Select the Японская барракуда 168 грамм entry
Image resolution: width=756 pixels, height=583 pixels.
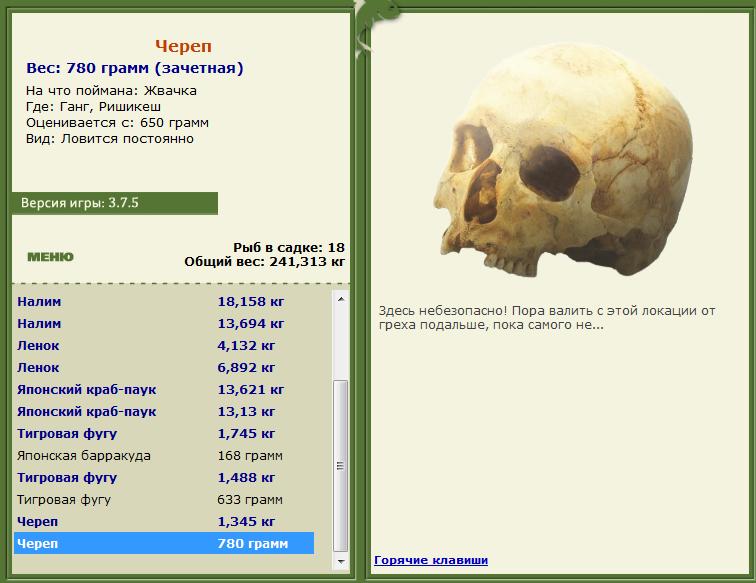coord(164,456)
